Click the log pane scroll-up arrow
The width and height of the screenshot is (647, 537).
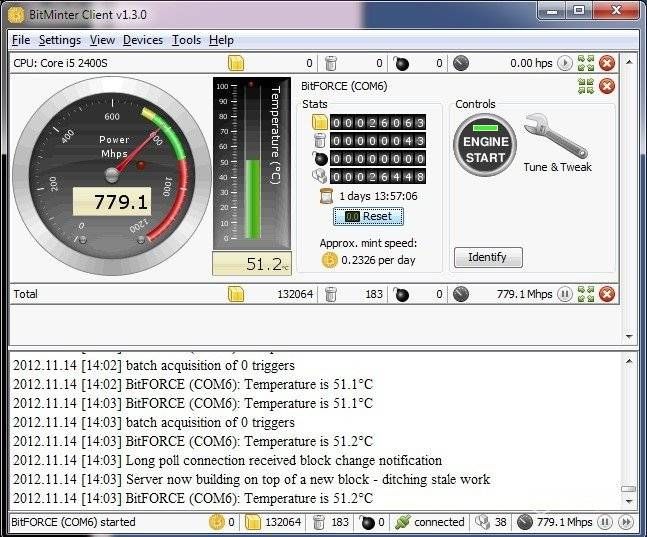tap(629, 362)
